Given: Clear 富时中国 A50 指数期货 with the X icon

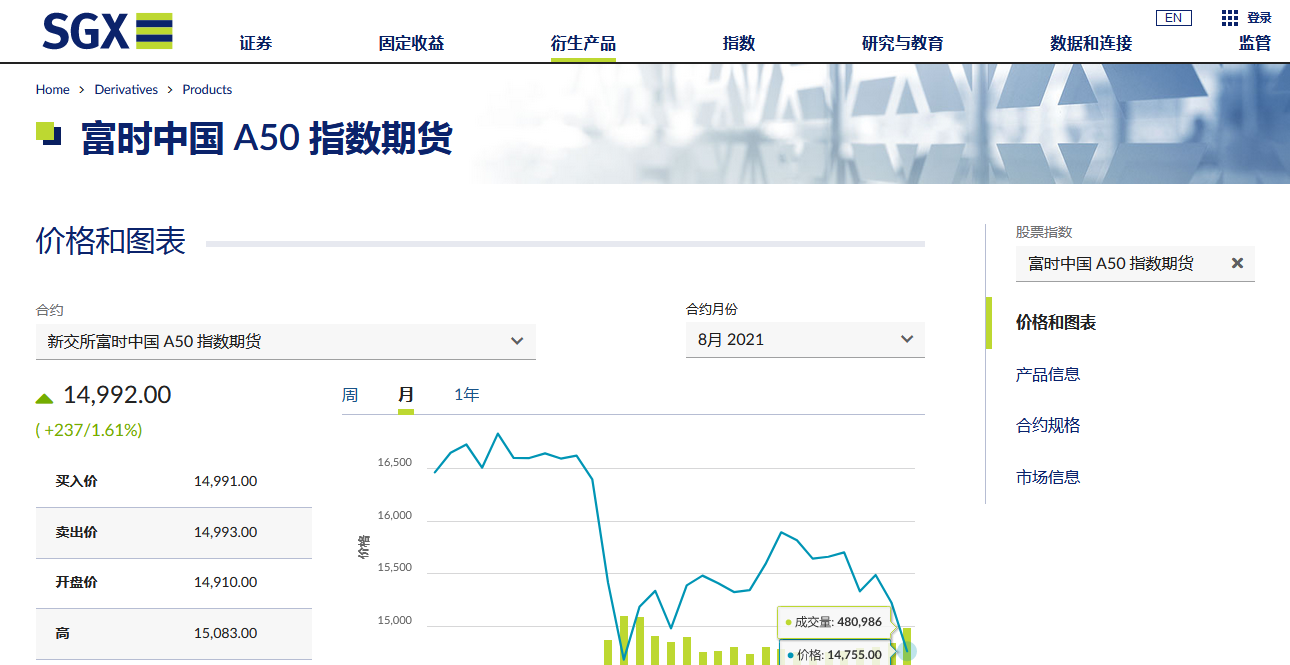Looking at the screenshot, I should (x=1237, y=263).
